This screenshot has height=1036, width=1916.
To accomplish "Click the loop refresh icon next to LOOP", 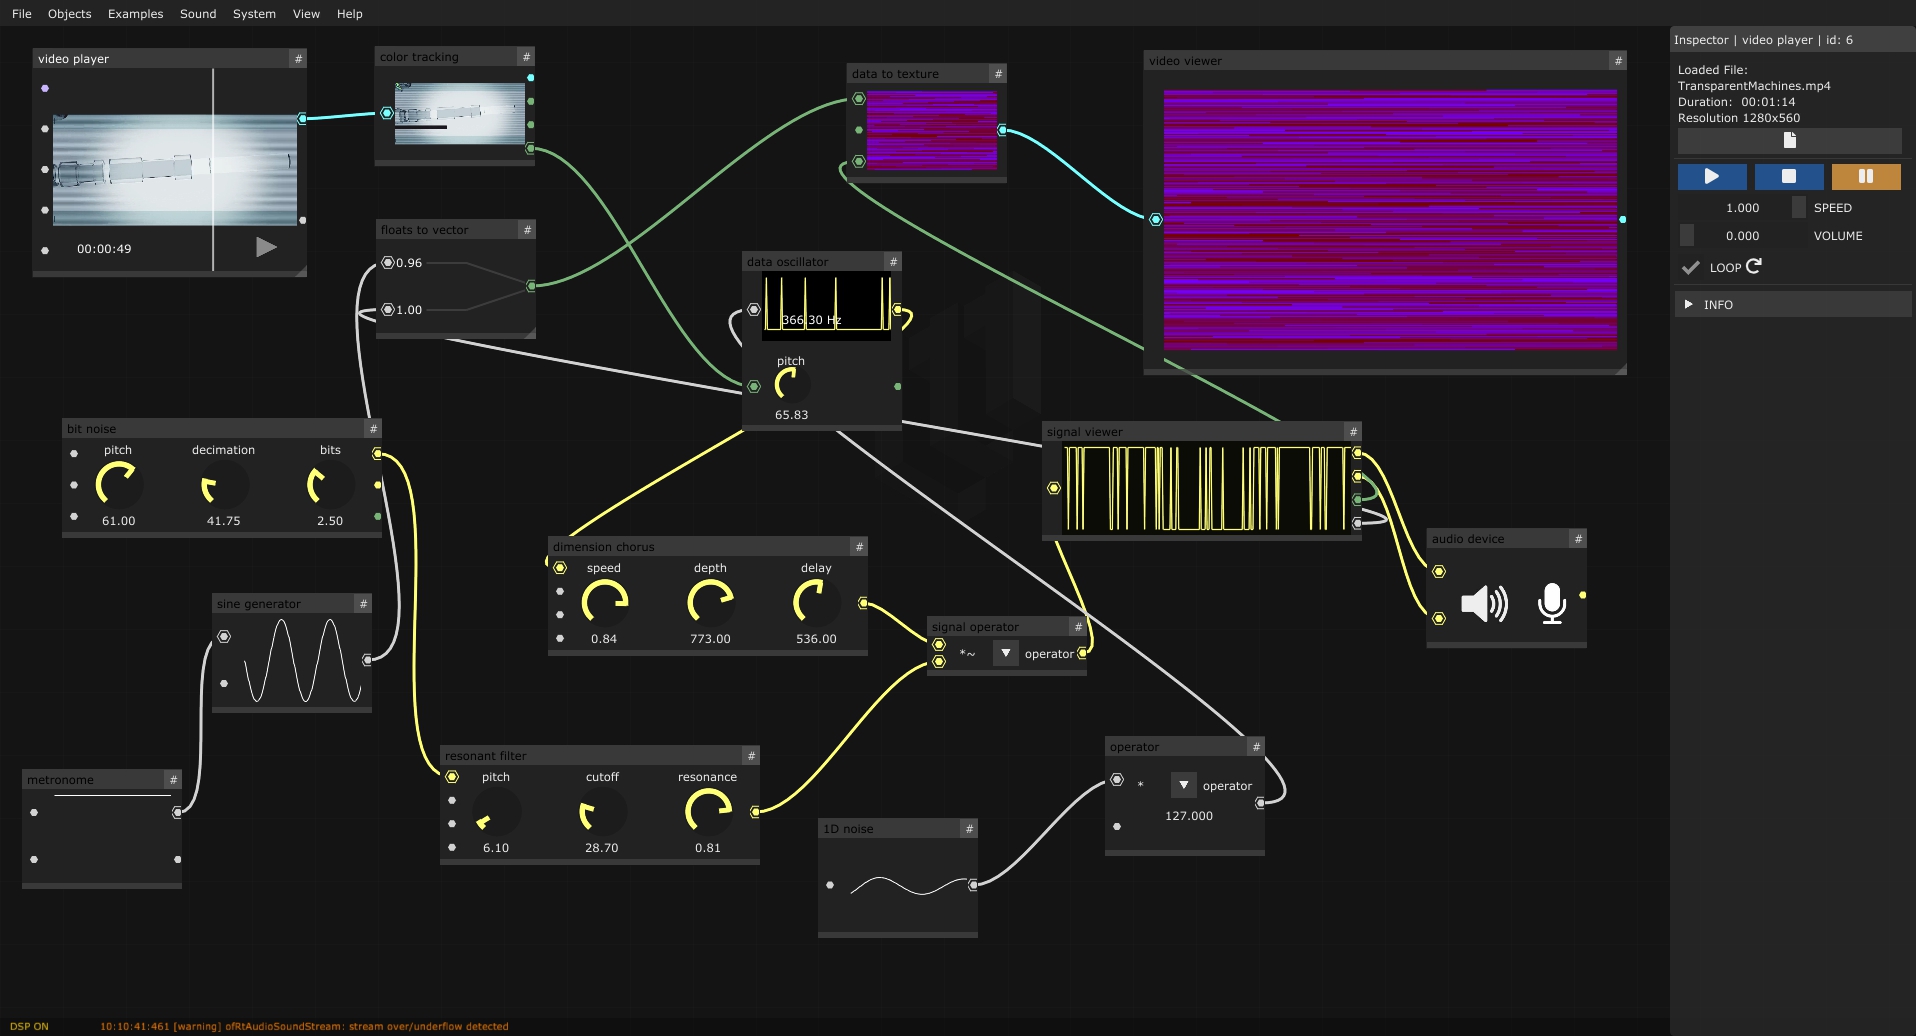I will (1754, 266).
